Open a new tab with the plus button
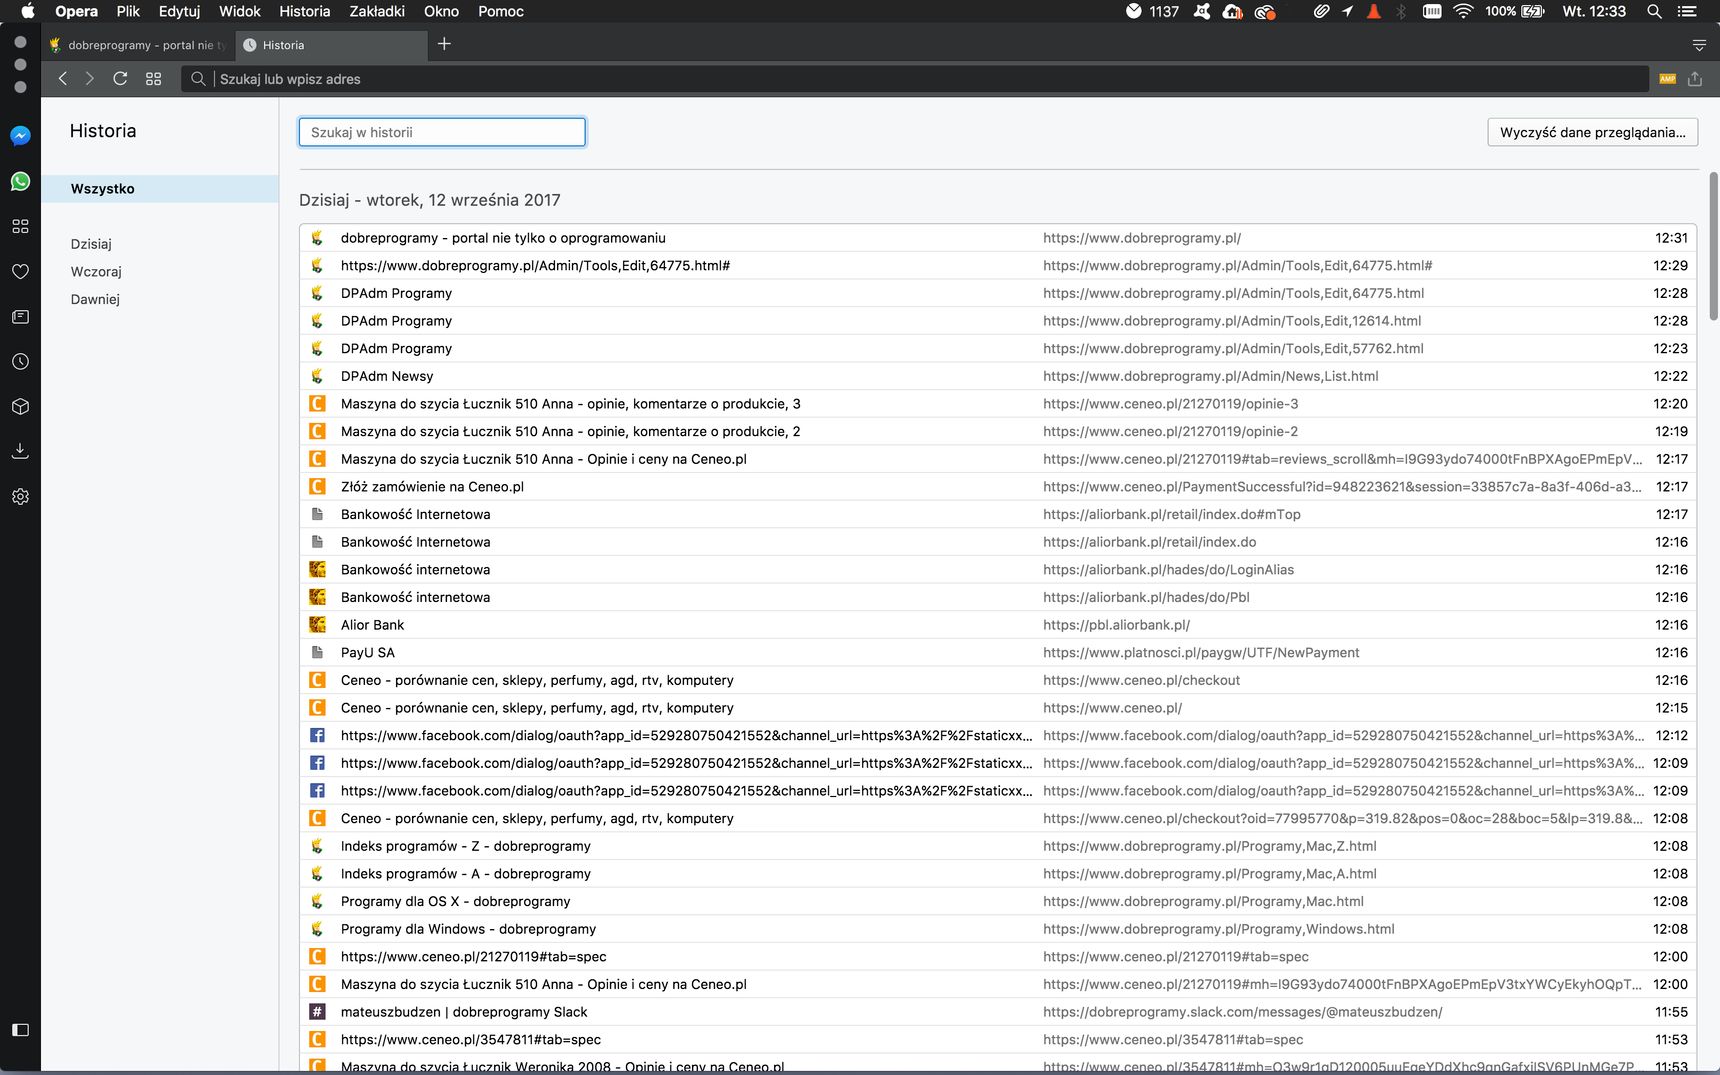The height and width of the screenshot is (1075, 1720). [x=444, y=44]
